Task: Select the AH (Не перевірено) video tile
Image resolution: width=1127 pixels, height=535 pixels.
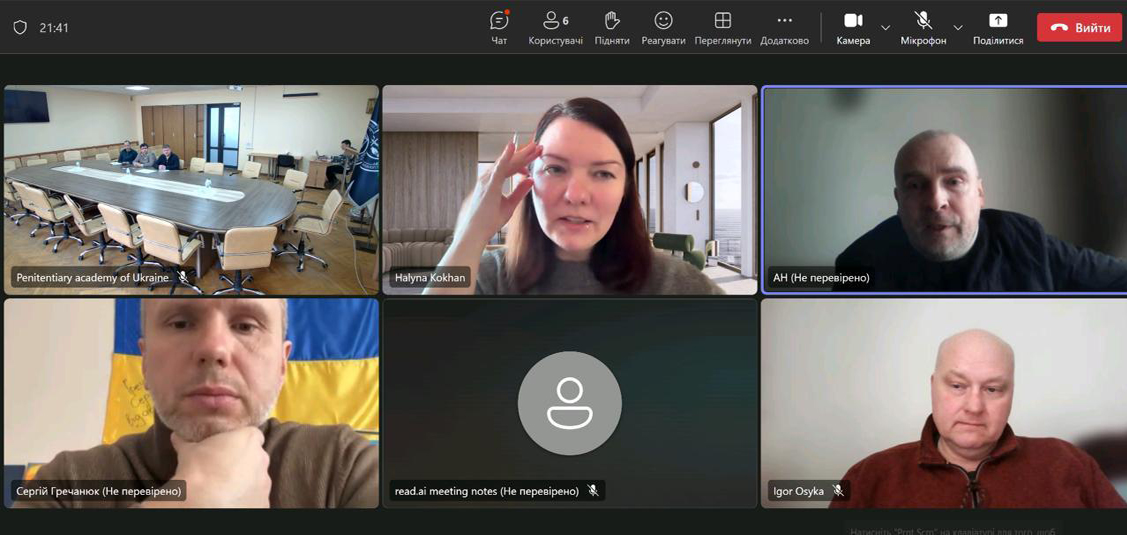Action: pyautogui.click(x=943, y=190)
